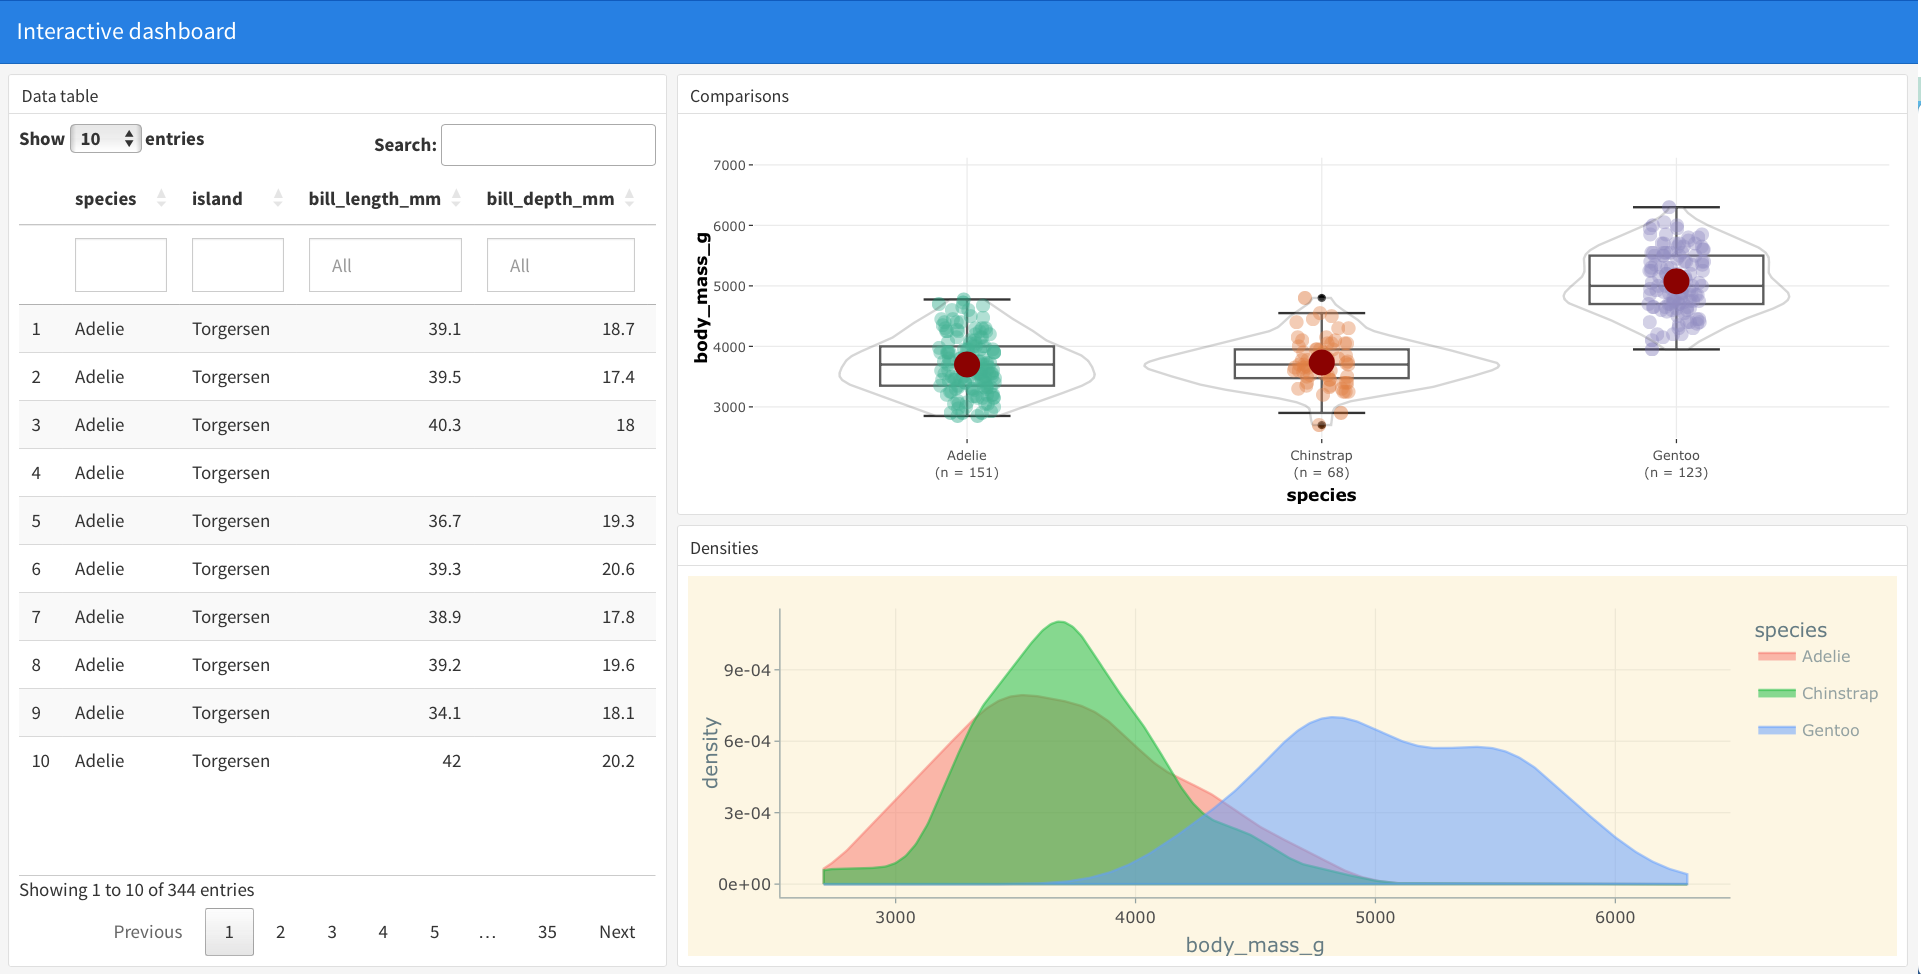Toggle Adelie in the density legend

[1825, 657]
